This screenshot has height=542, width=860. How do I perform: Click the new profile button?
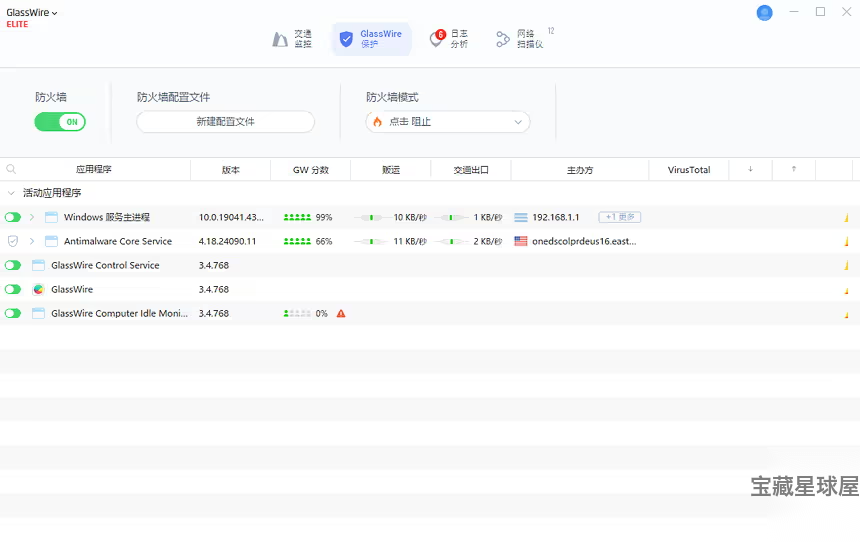225,122
